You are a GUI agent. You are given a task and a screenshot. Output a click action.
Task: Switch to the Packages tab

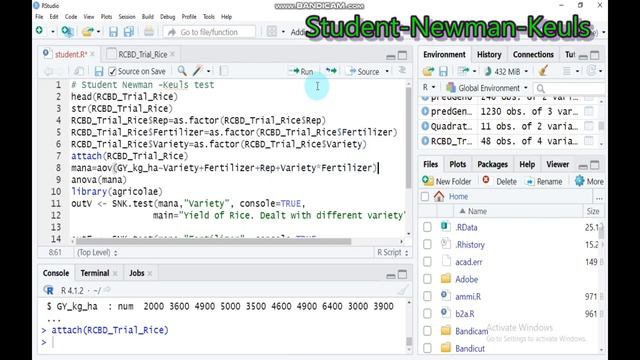pyautogui.click(x=492, y=164)
